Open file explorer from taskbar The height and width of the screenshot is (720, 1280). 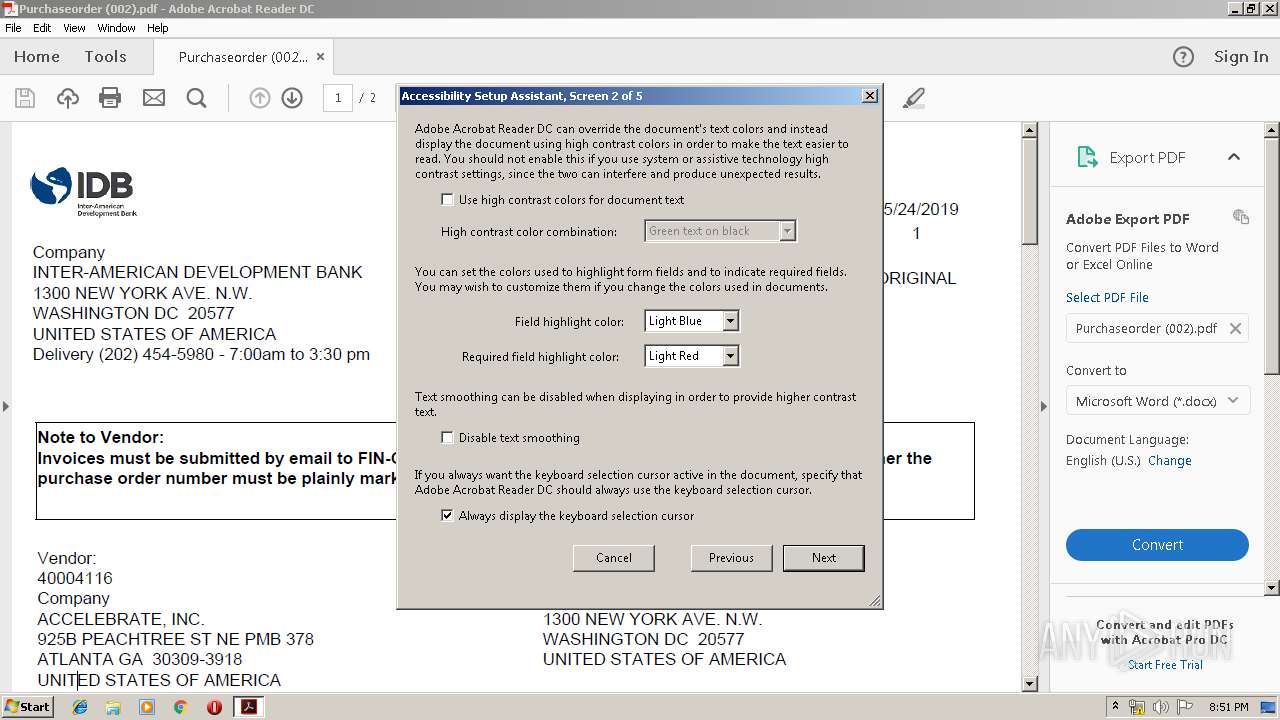(113, 707)
